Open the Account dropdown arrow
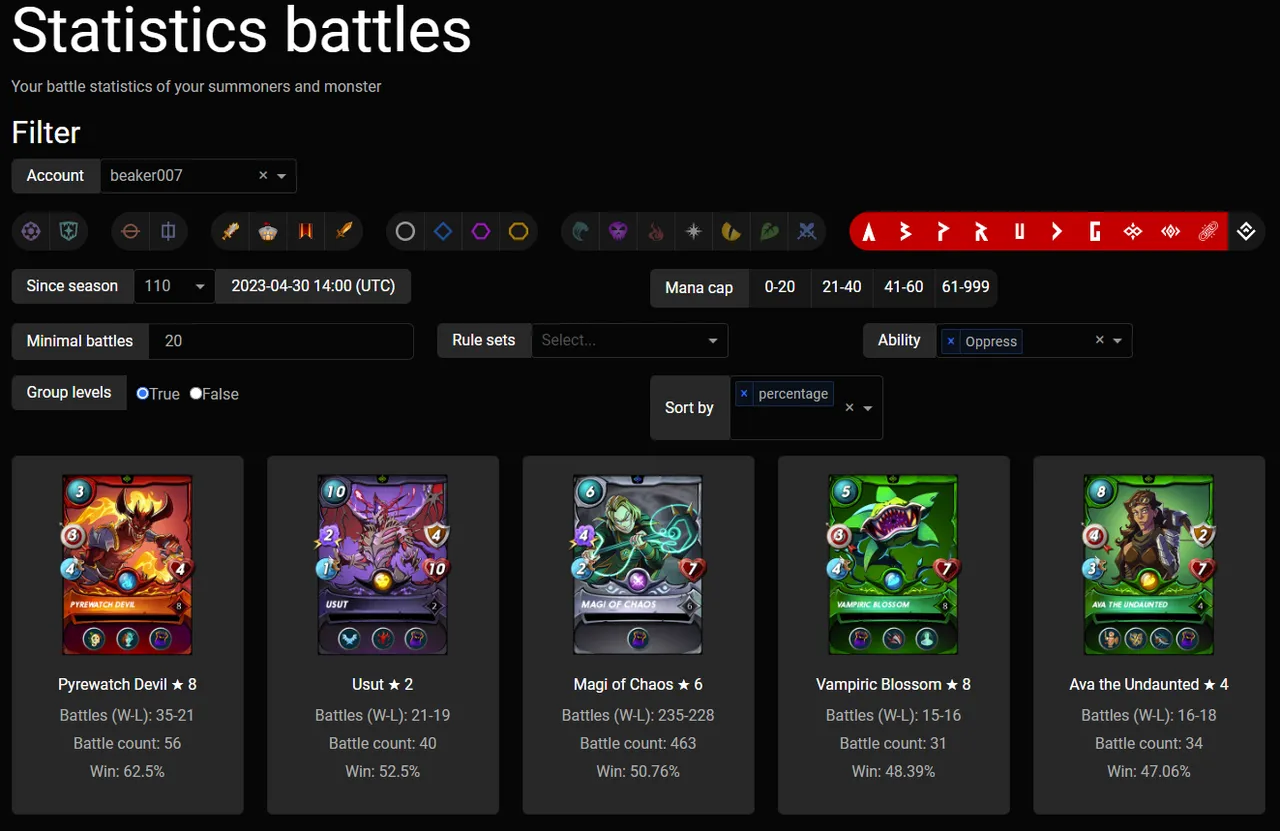Viewport: 1280px width, 831px height. (282, 176)
